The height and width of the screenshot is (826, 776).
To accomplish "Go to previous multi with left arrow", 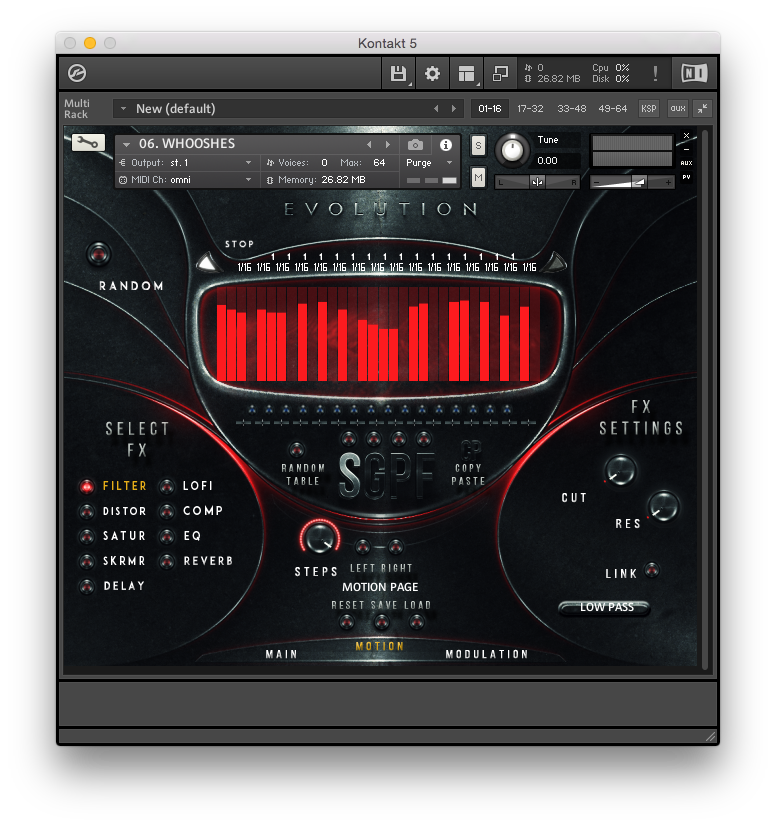I will [436, 109].
